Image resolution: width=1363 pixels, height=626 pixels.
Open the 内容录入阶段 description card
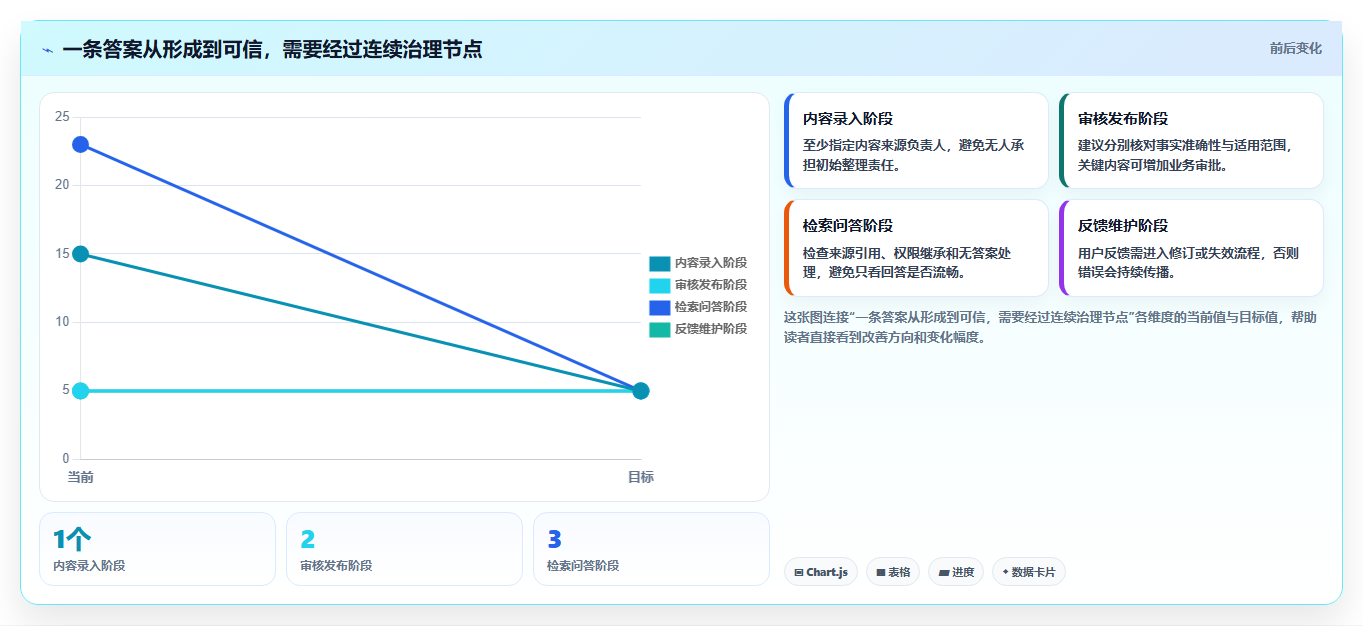point(916,140)
